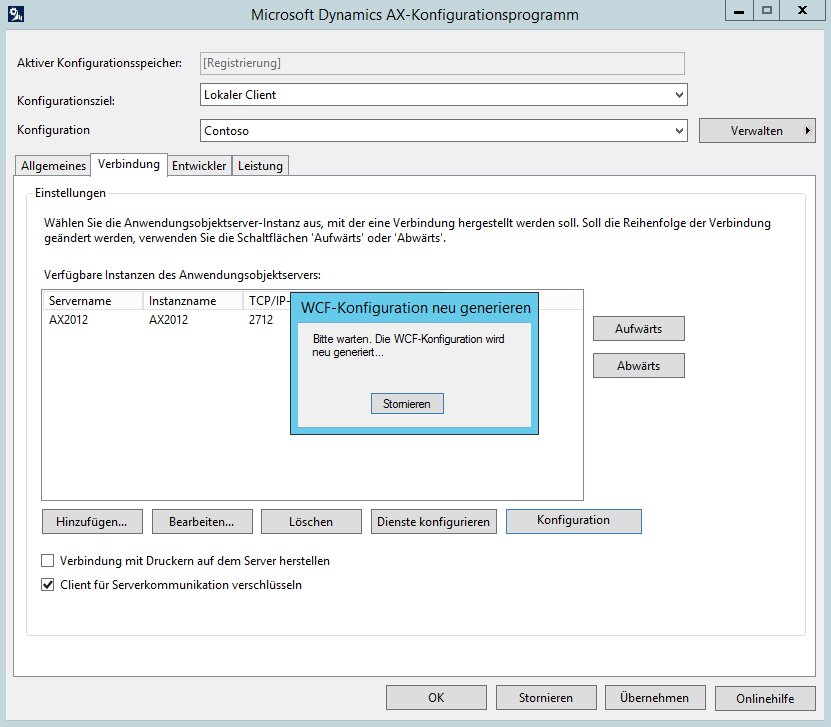Image resolution: width=831 pixels, height=727 pixels.
Task: Expand the Verwalten menu arrow
Action: (x=806, y=130)
